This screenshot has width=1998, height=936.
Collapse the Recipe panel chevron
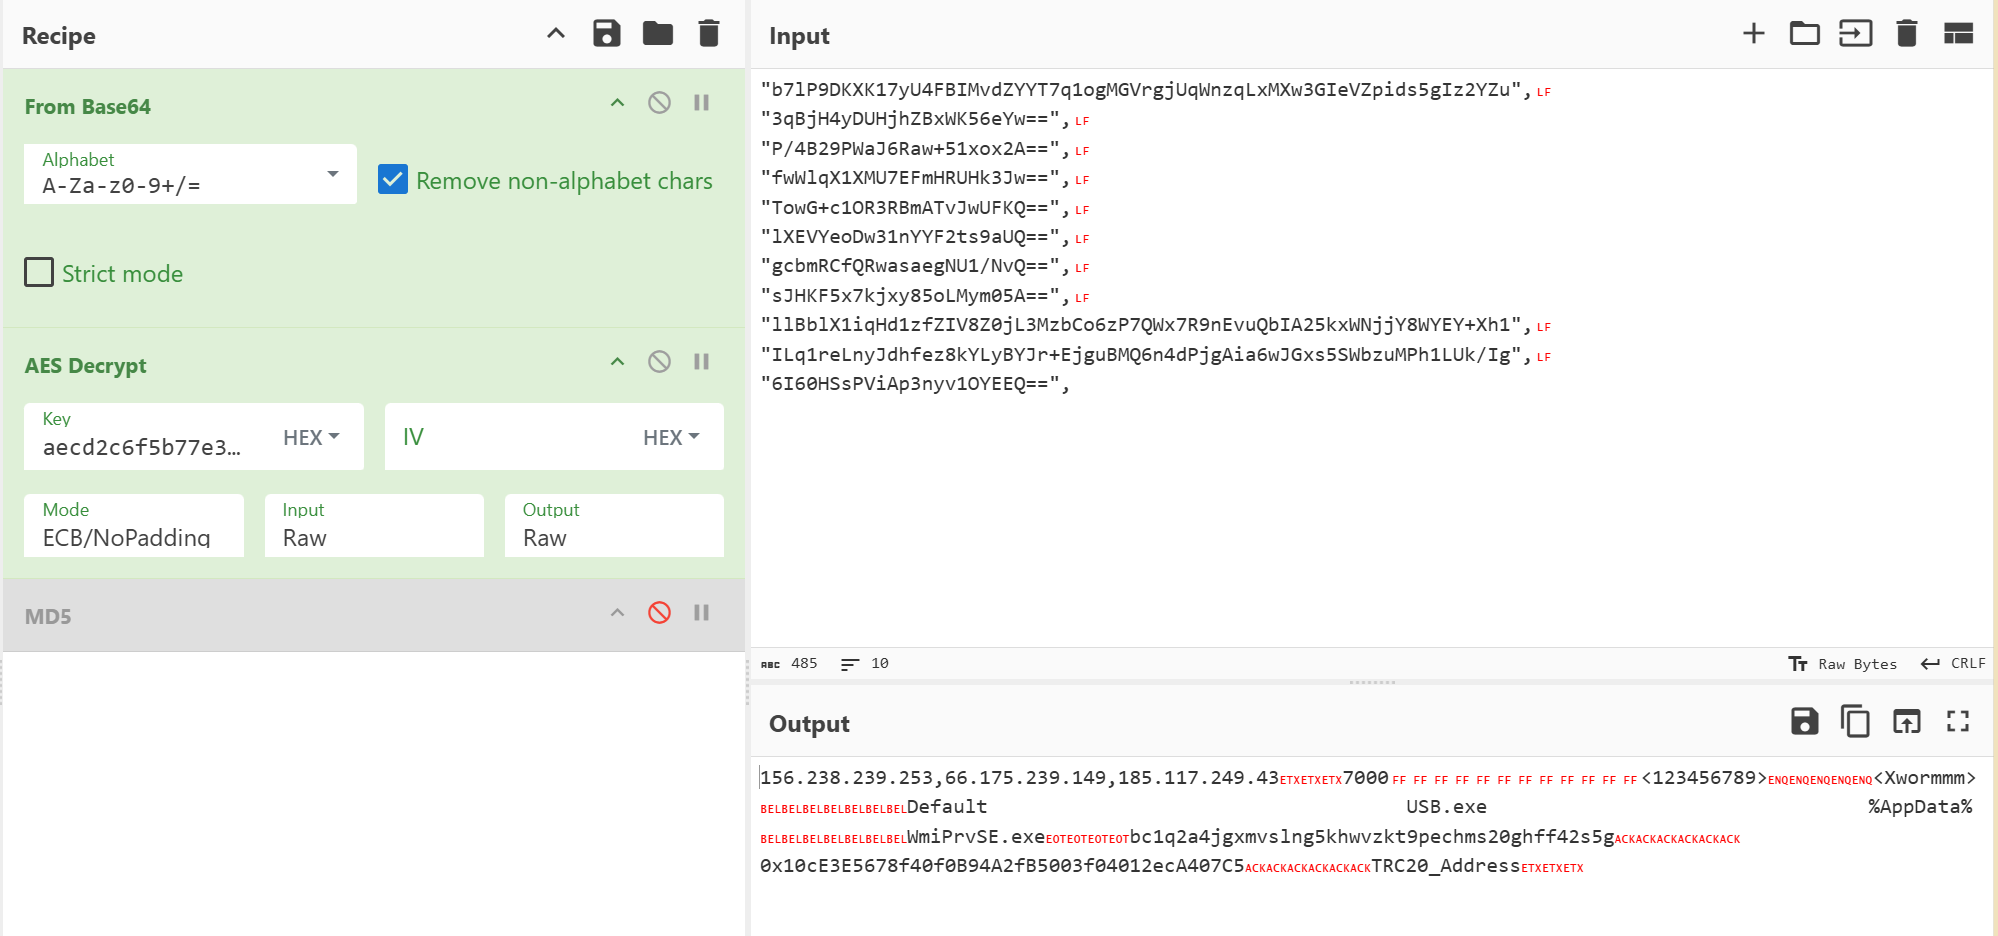click(x=556, y=33)
